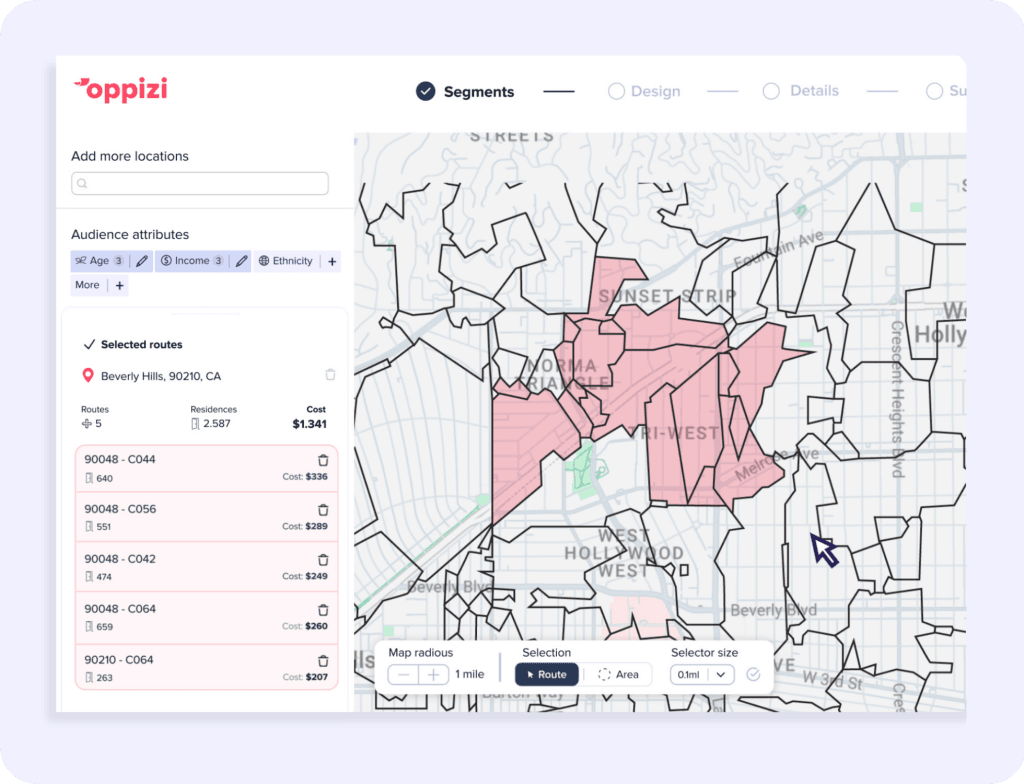Image resolution: width=1024 pixels, height=784 pixels.
Task: Remove route 90048 - C042 trash icon
Action: (x=323, y=560)
